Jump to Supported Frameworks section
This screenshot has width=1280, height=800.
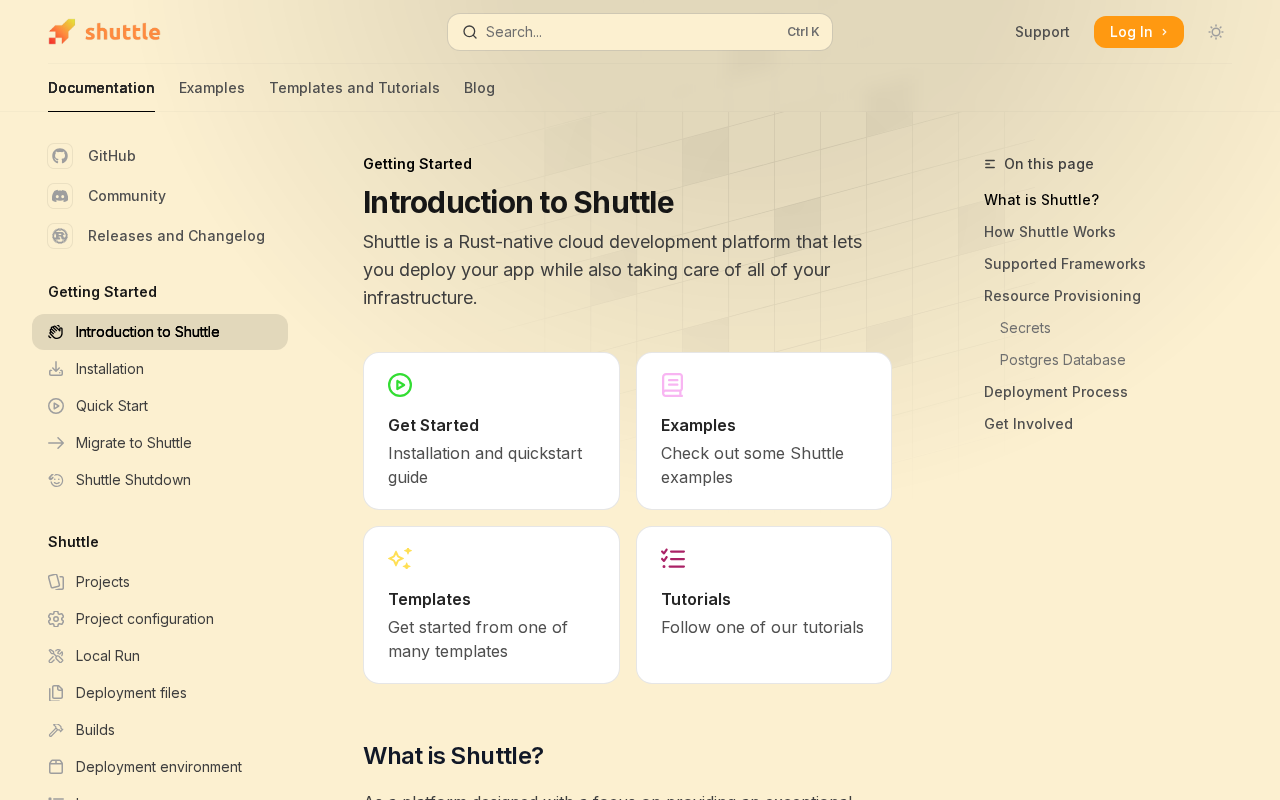[x=1065, y=264]
